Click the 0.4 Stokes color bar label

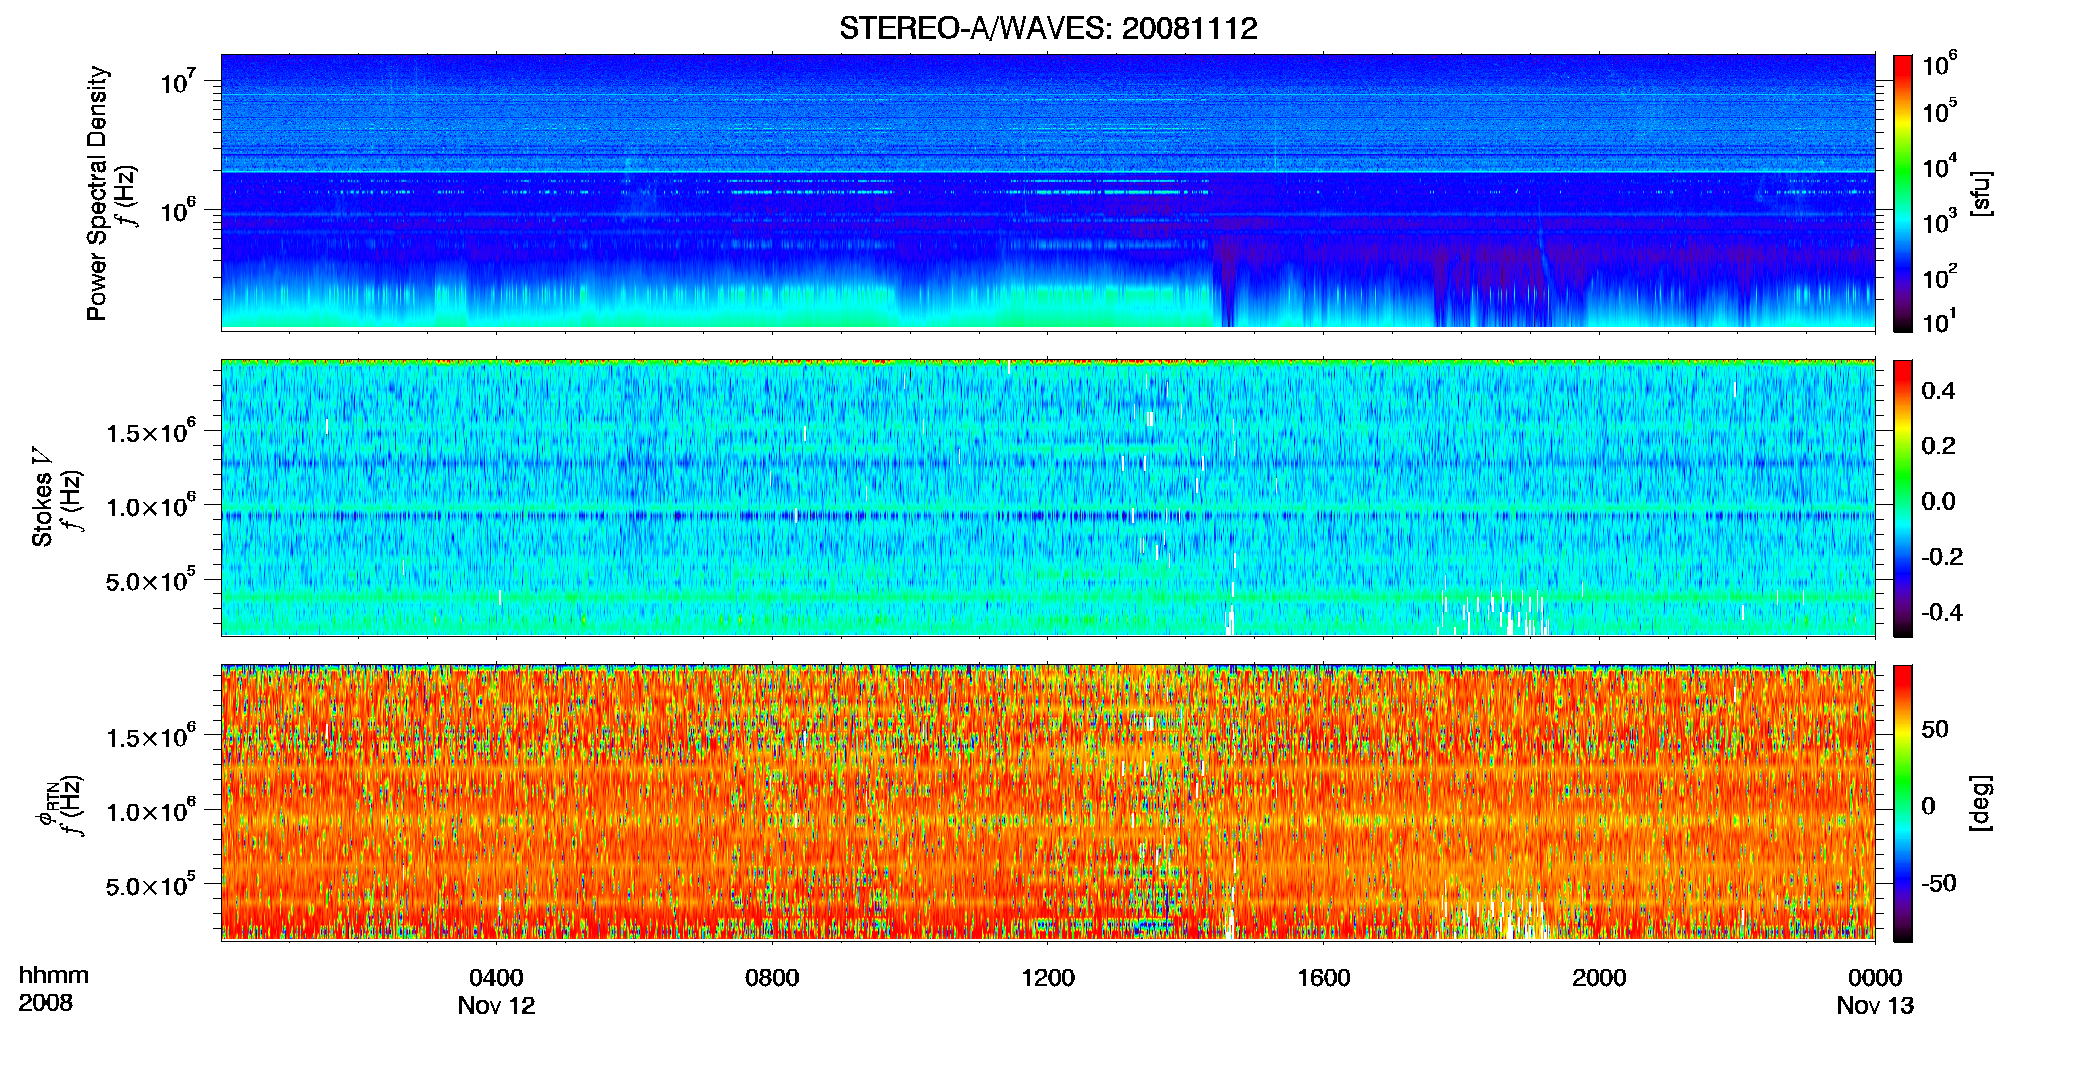pyautogui.click(x=1938, y=391)
